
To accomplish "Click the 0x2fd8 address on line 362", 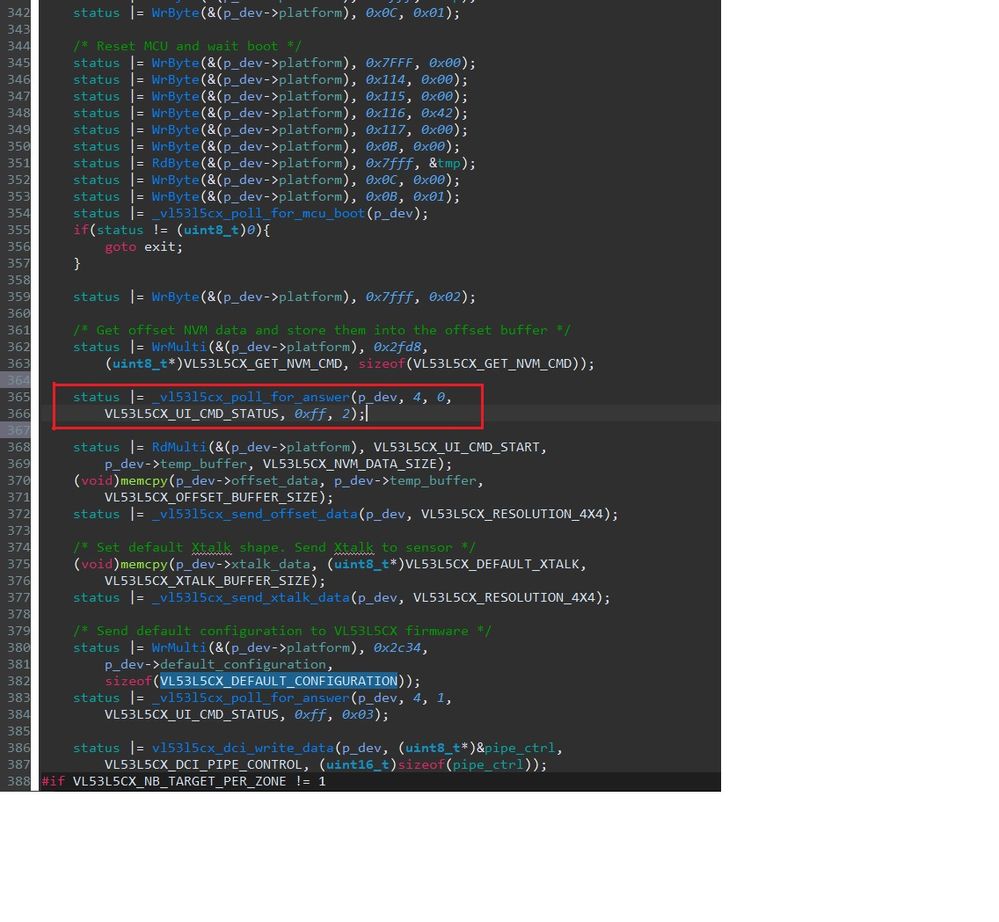I will click(x=397, y=347).
